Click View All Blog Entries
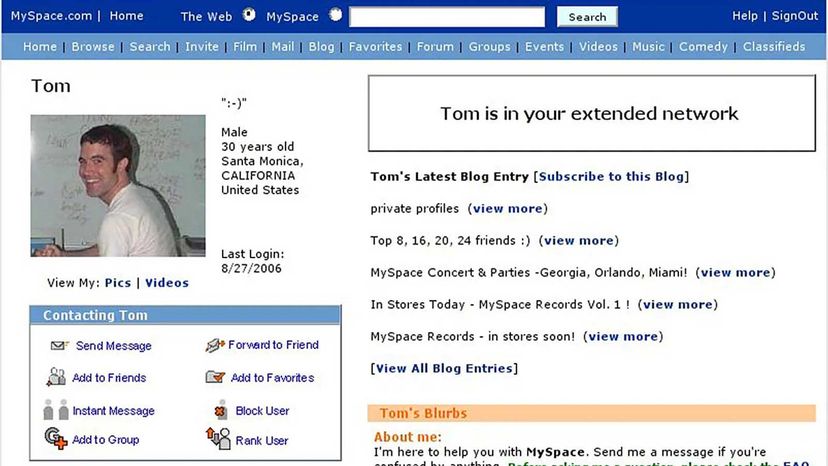This screenshot has width=828, height=466. click(x=444, y=368)
